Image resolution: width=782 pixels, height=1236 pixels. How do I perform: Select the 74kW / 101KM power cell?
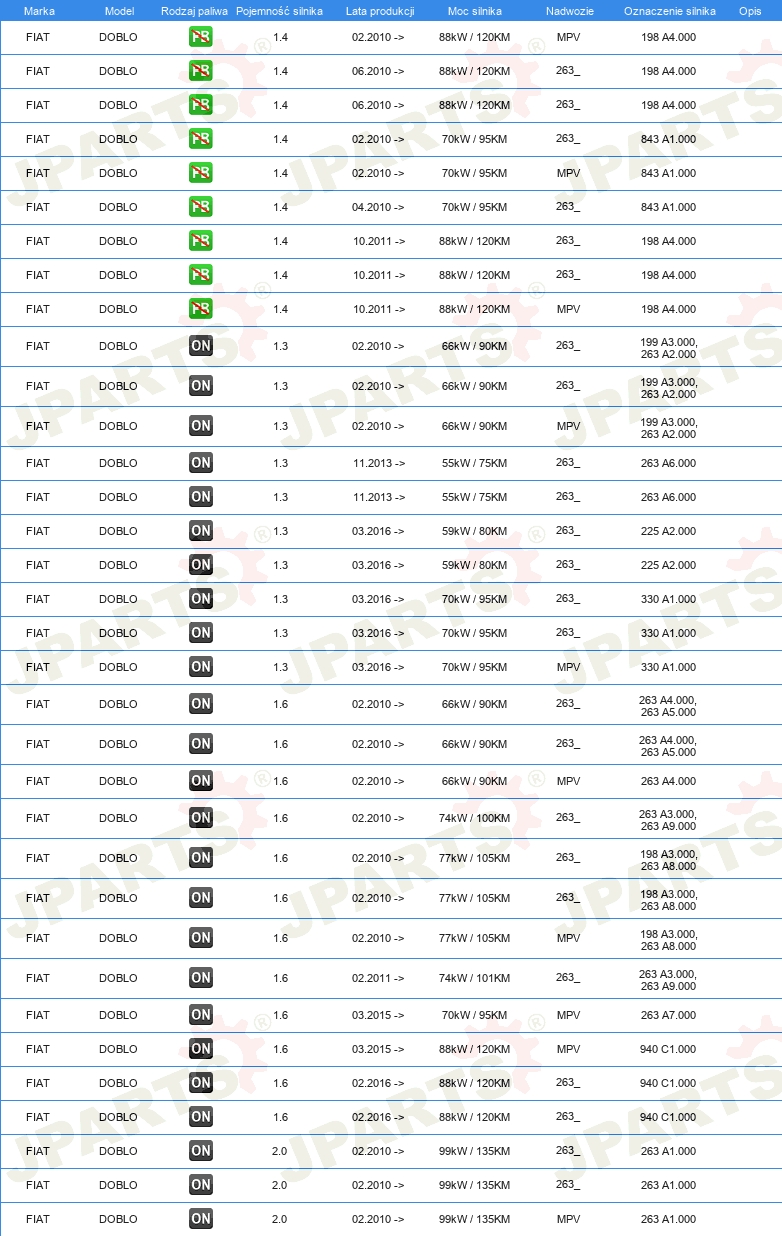[x=475, y=978]
